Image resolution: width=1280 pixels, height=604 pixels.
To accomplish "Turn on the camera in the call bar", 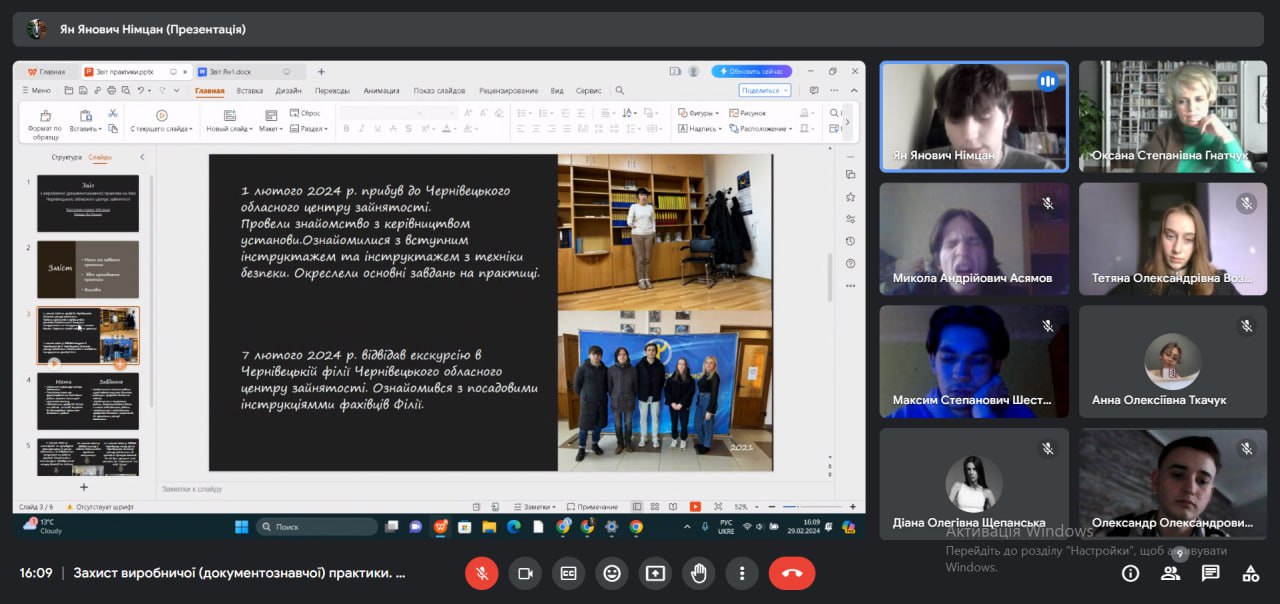I will [x=525, y=573].
